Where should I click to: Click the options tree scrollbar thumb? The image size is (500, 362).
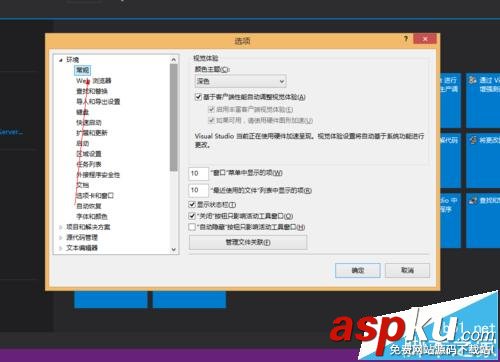click(174, 117)
